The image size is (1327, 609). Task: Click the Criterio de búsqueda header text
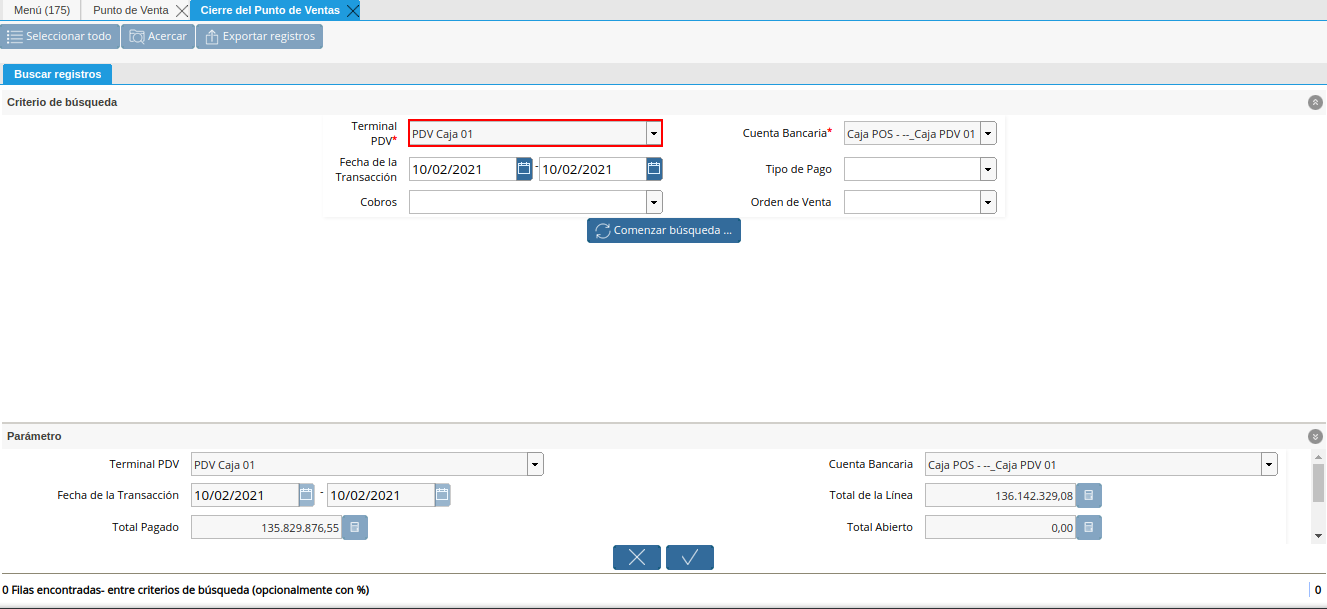(x=62, y=102)
